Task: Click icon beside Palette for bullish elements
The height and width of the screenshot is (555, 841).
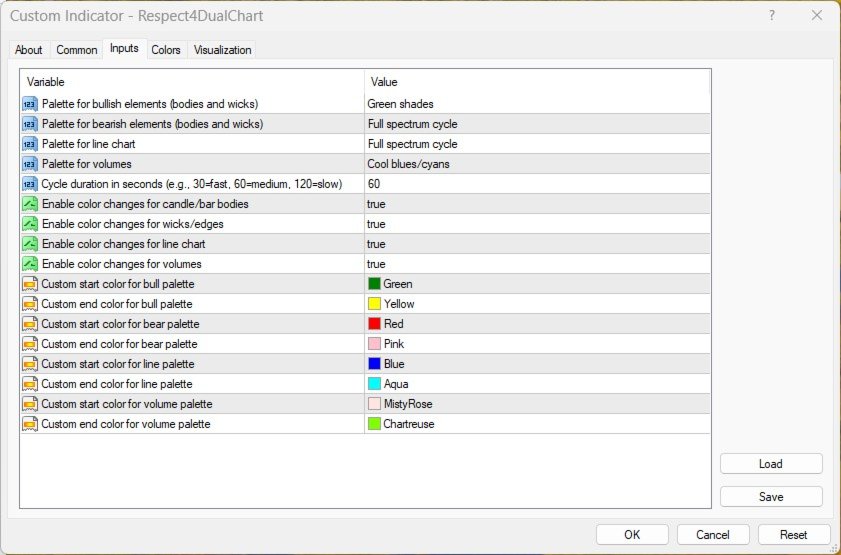Action: [30, 103]
